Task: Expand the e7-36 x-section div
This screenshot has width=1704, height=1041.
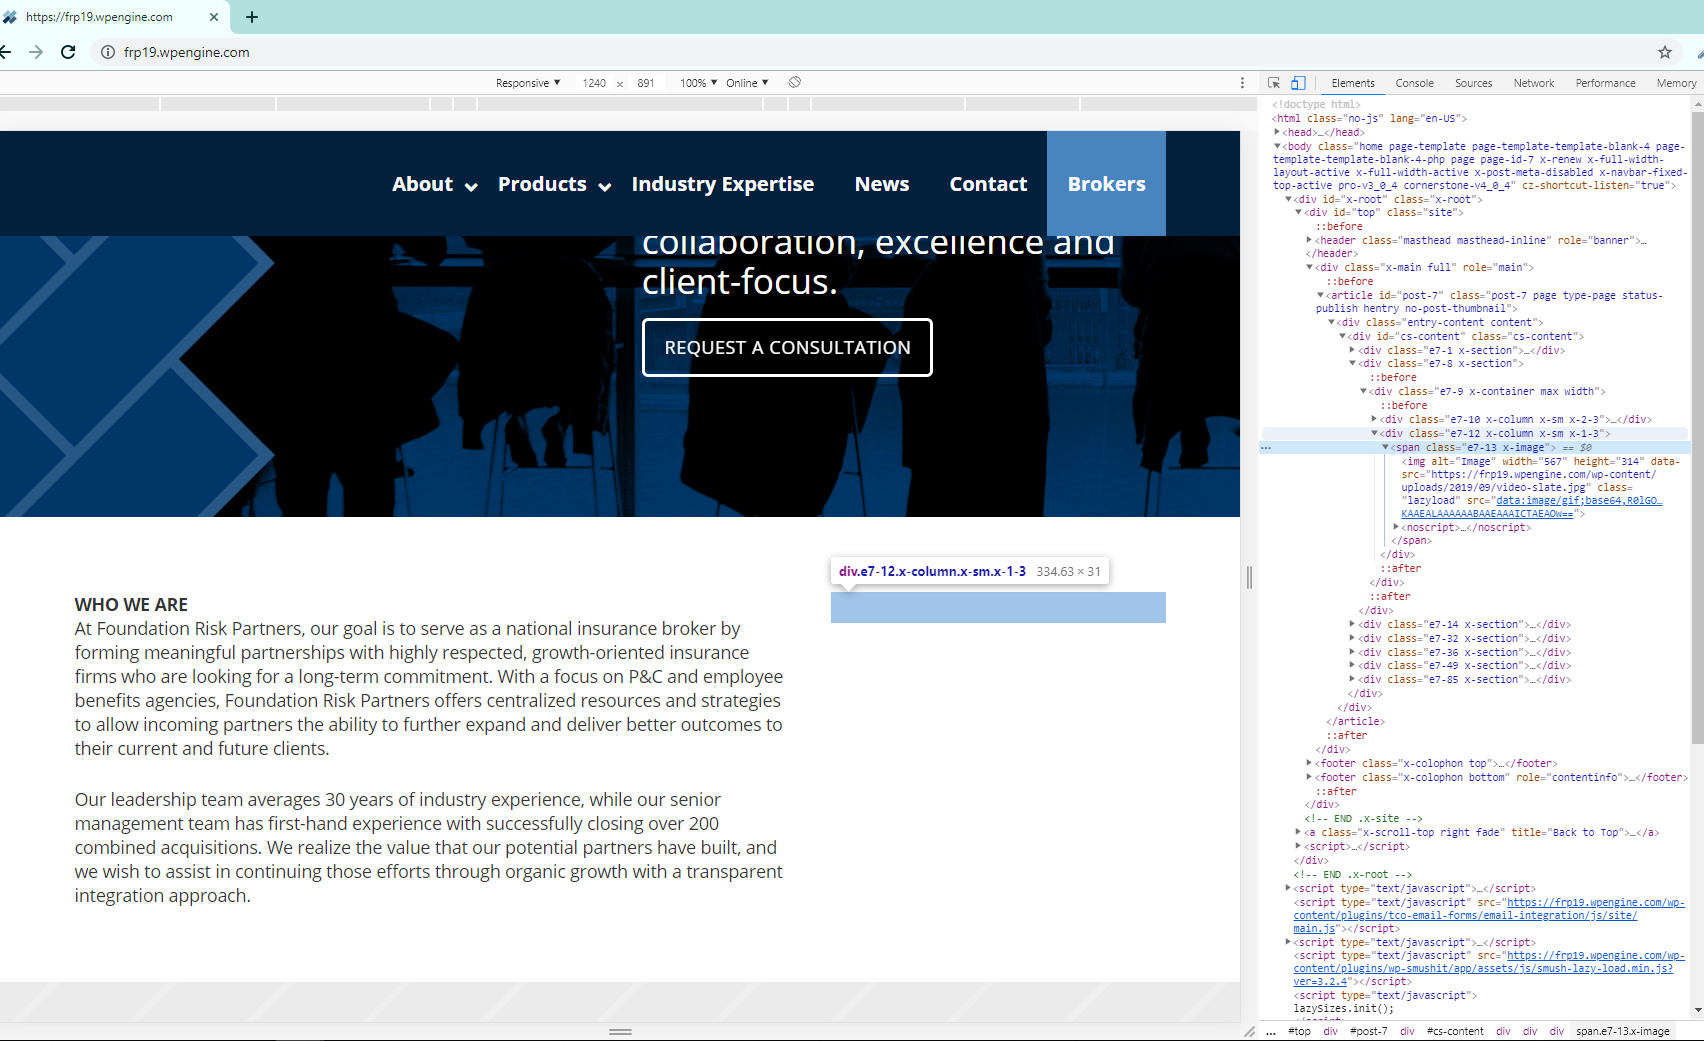Action: click(x=1352, y=652)
